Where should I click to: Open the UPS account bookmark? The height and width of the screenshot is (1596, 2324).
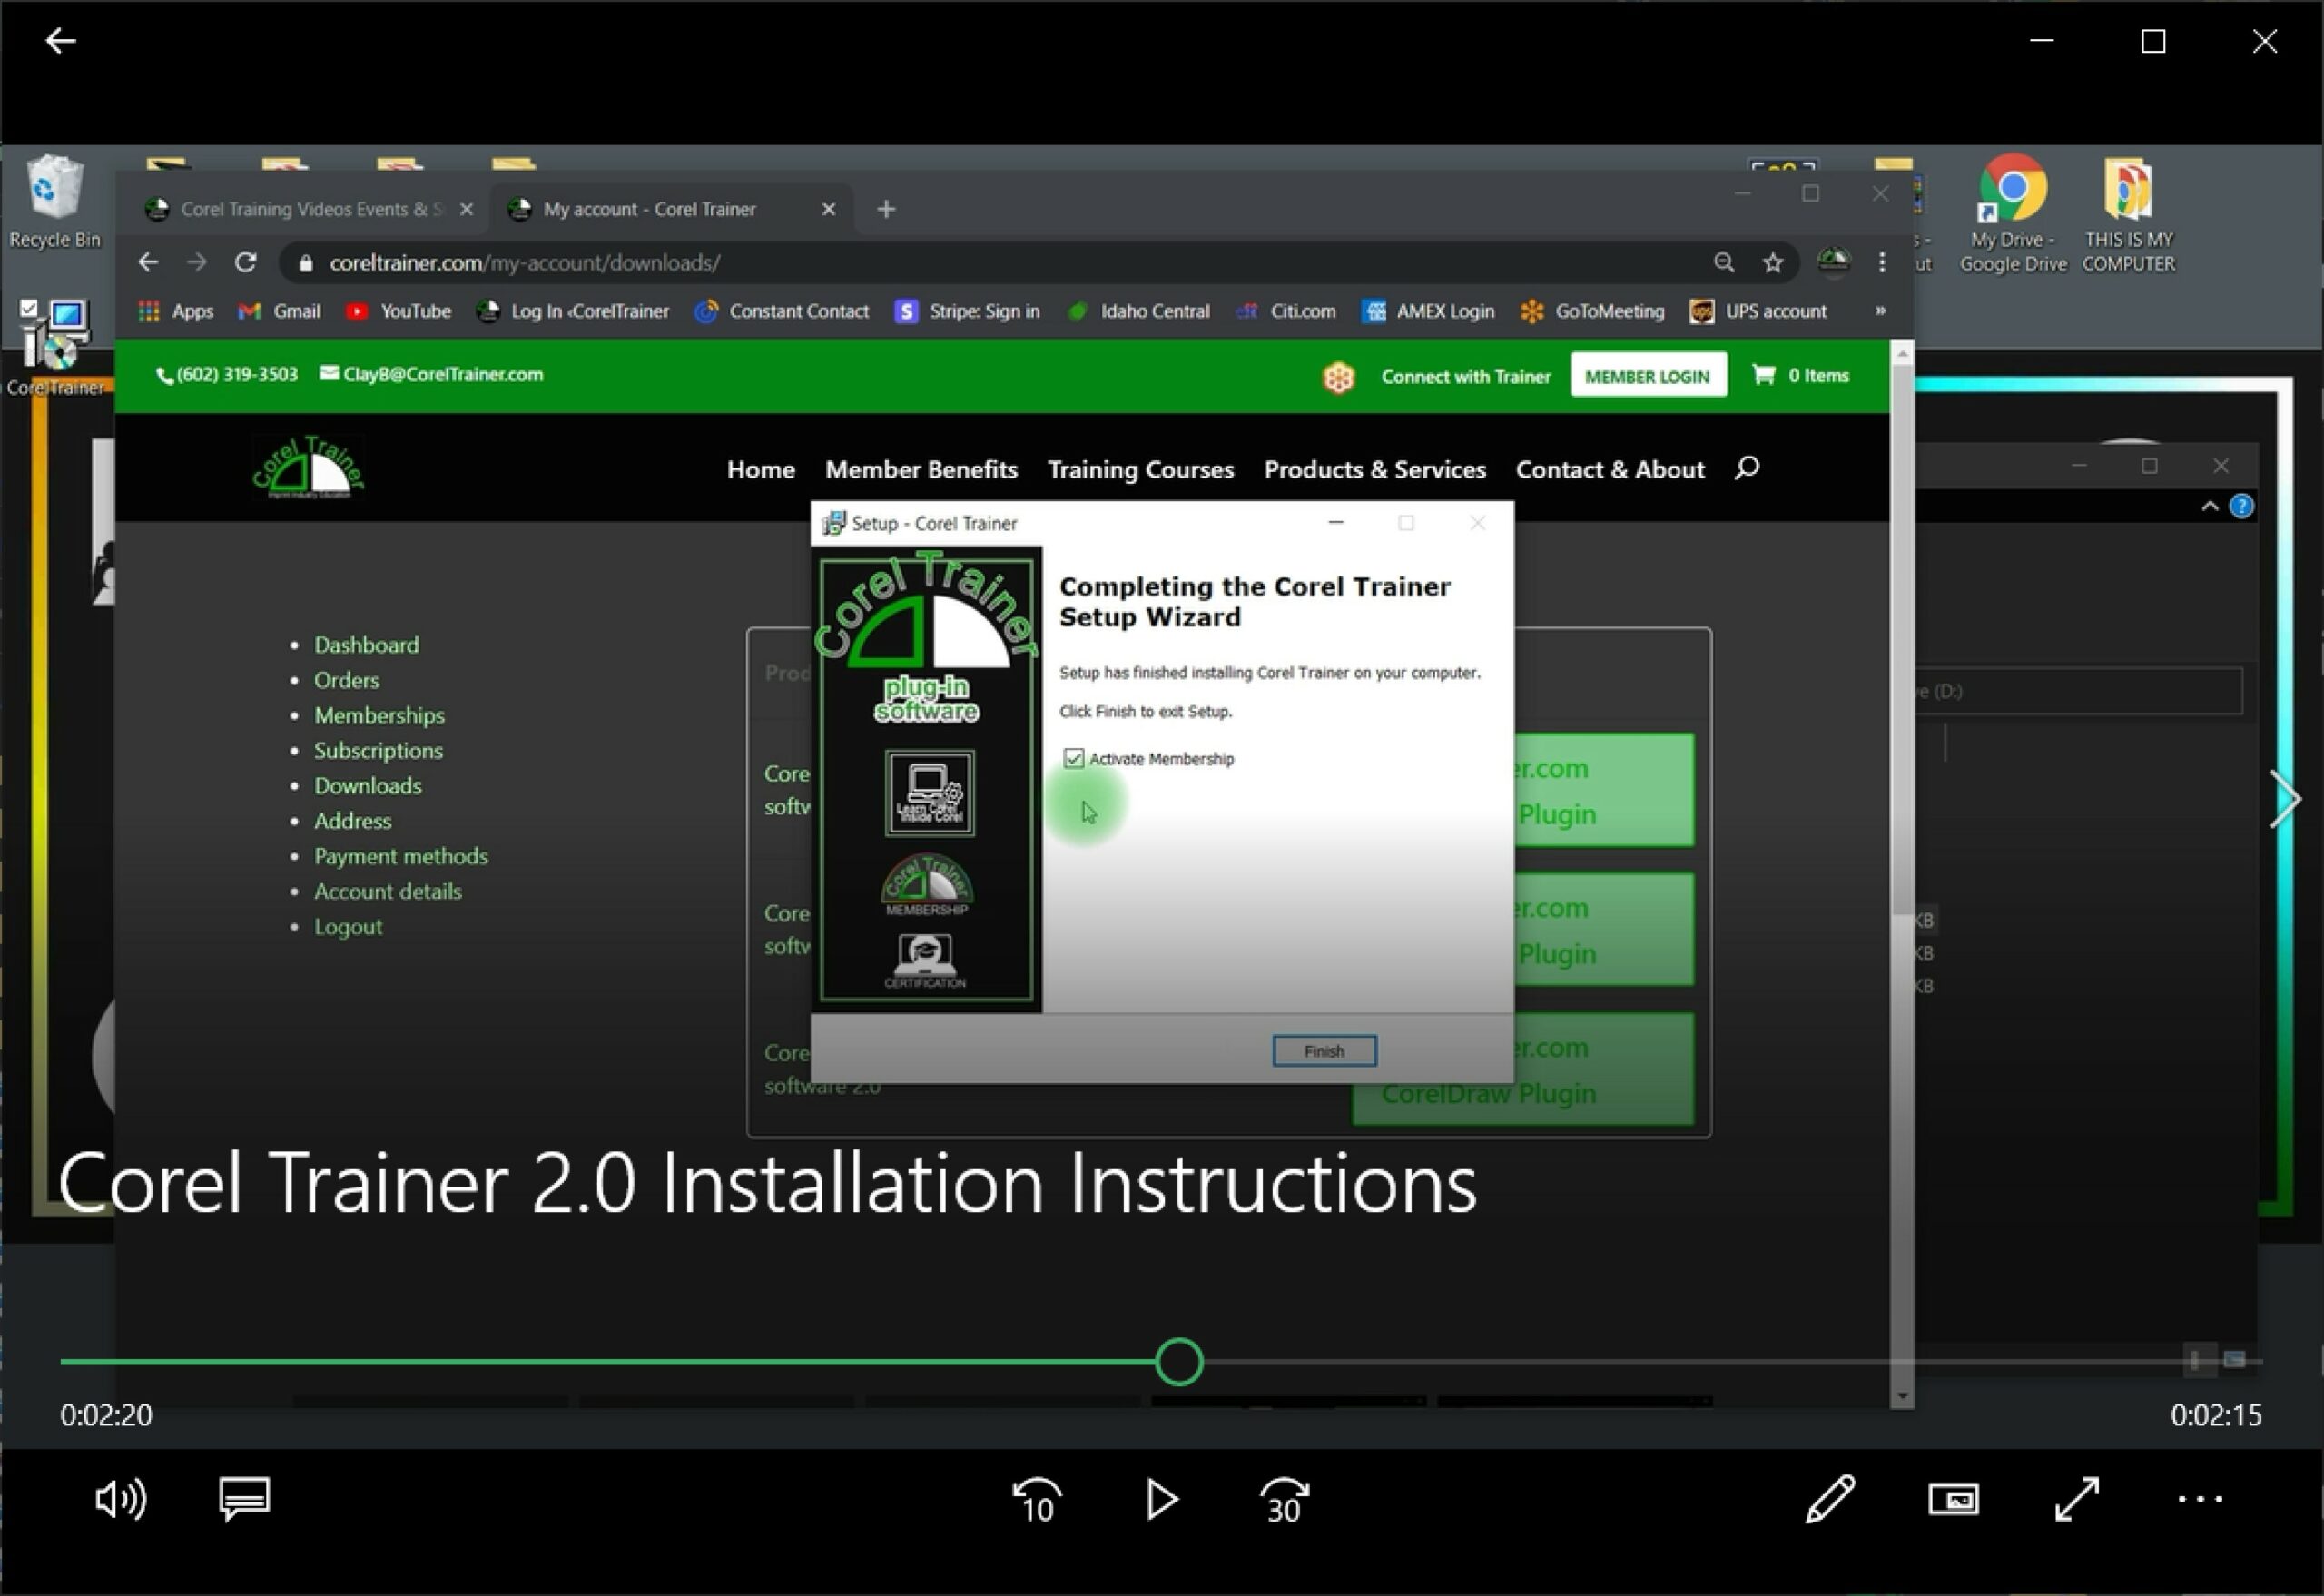(1758, 311)
